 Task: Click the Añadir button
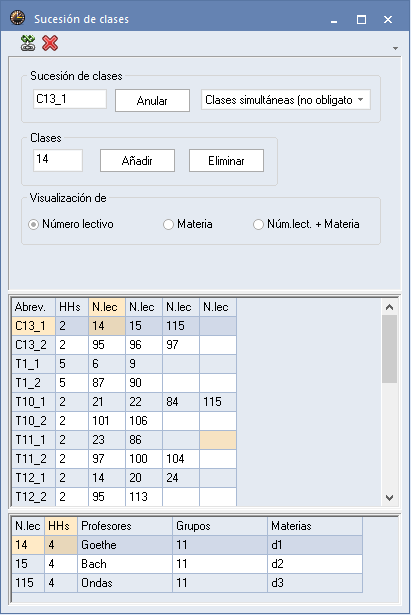coord(137,160)
